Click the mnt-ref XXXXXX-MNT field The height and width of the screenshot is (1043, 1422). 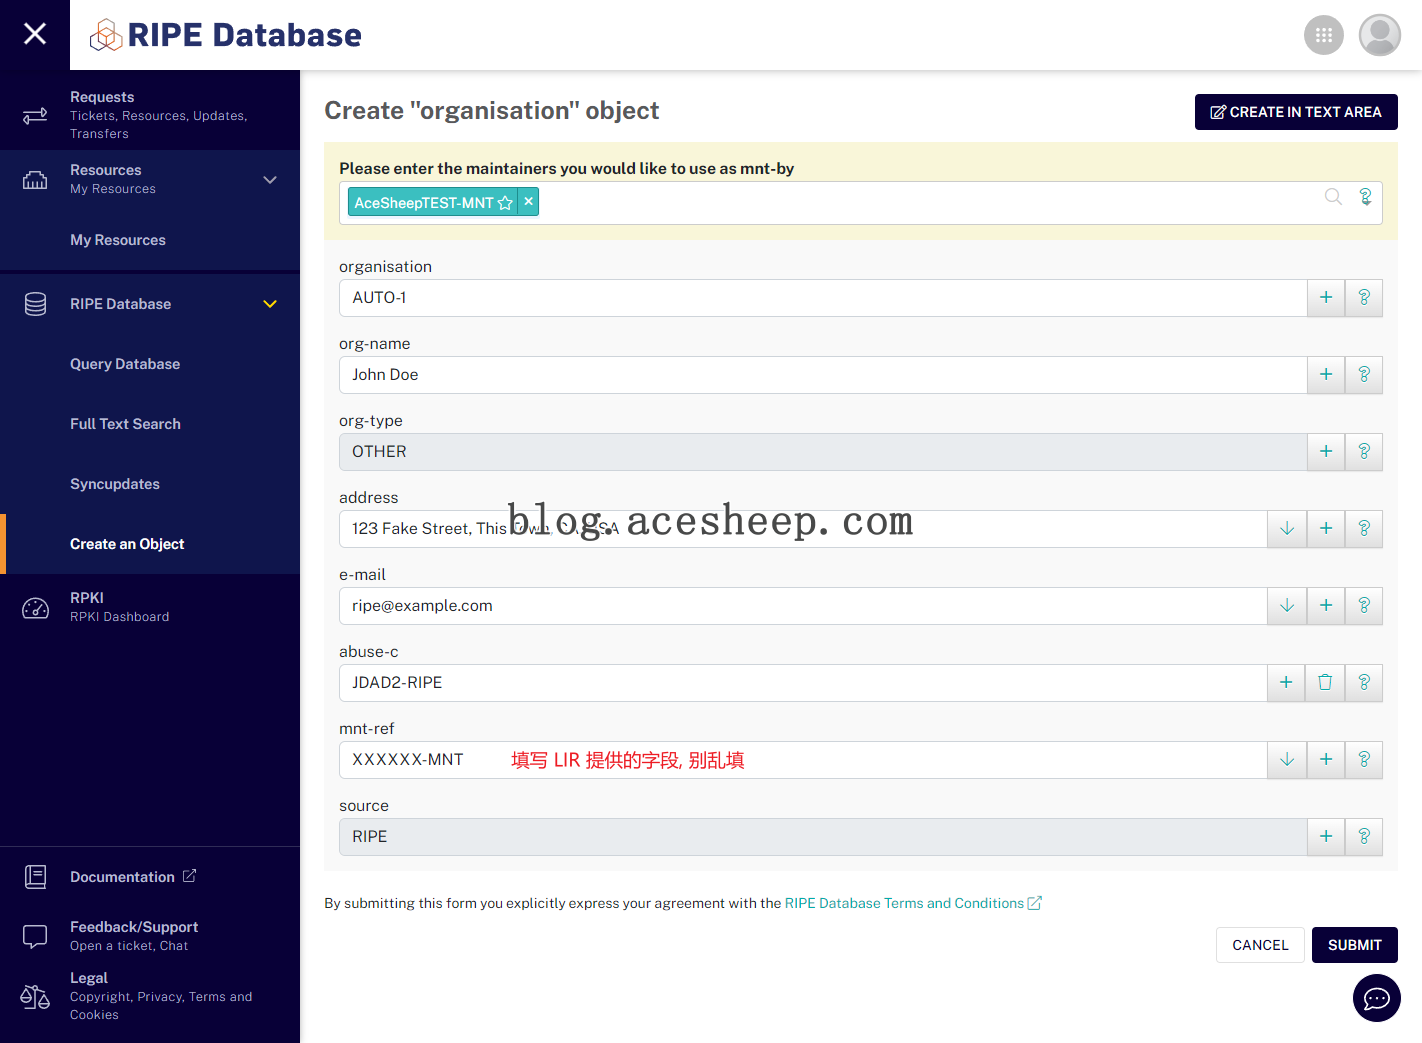(x=803, y=760)
